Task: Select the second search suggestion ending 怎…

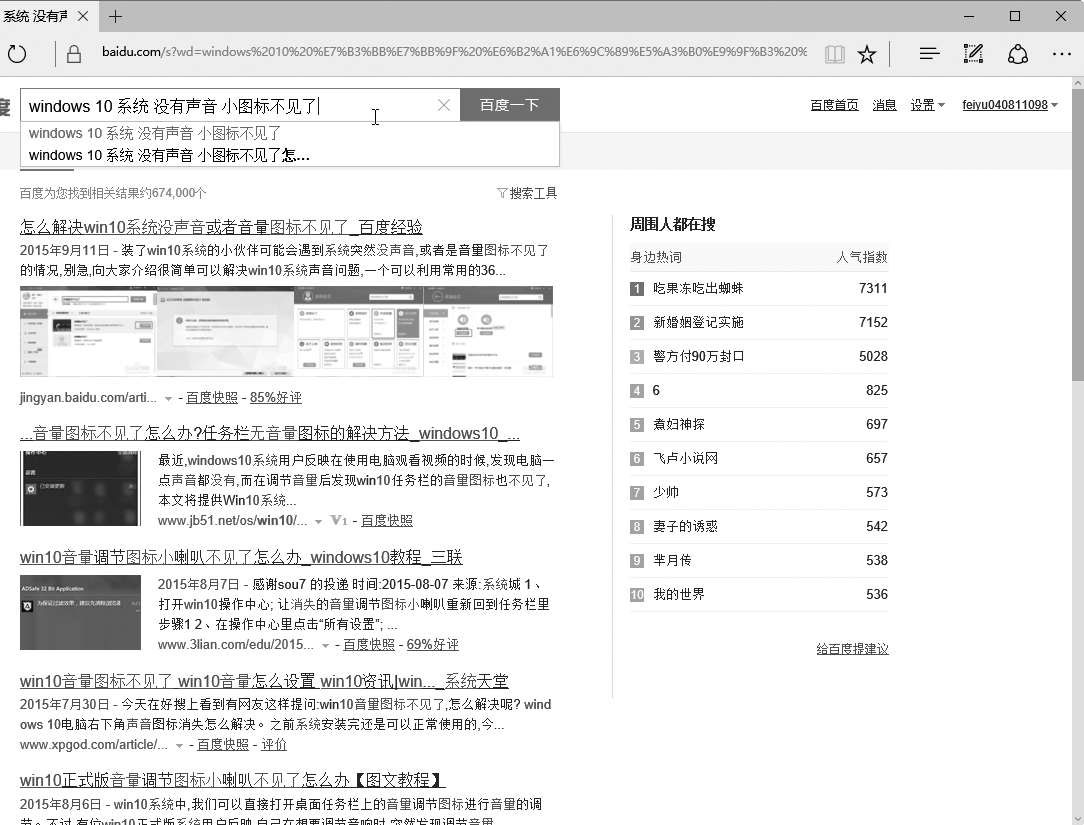Action: point(170,155)
